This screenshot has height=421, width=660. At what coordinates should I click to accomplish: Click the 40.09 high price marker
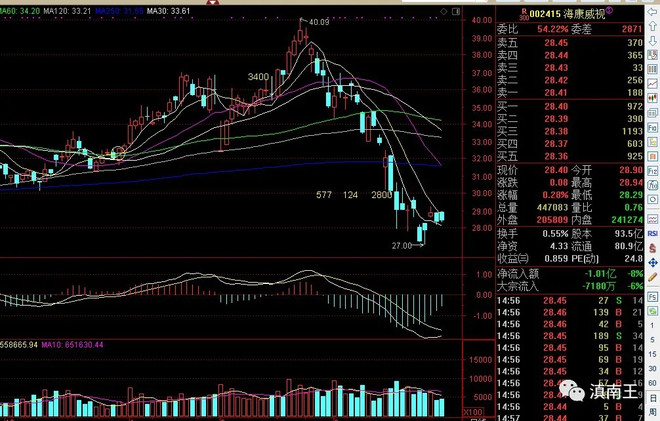pyautogui.click(x=319, y=22)
